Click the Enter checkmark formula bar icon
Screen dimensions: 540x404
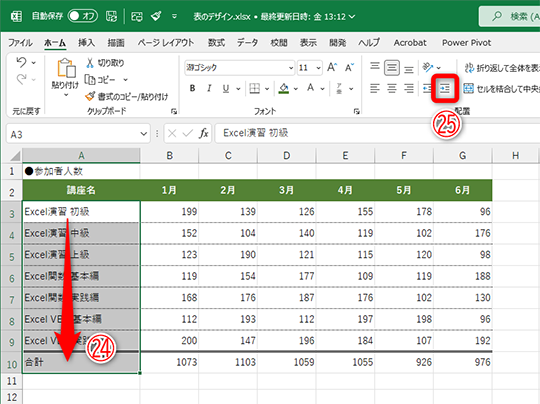click(188, 133)
